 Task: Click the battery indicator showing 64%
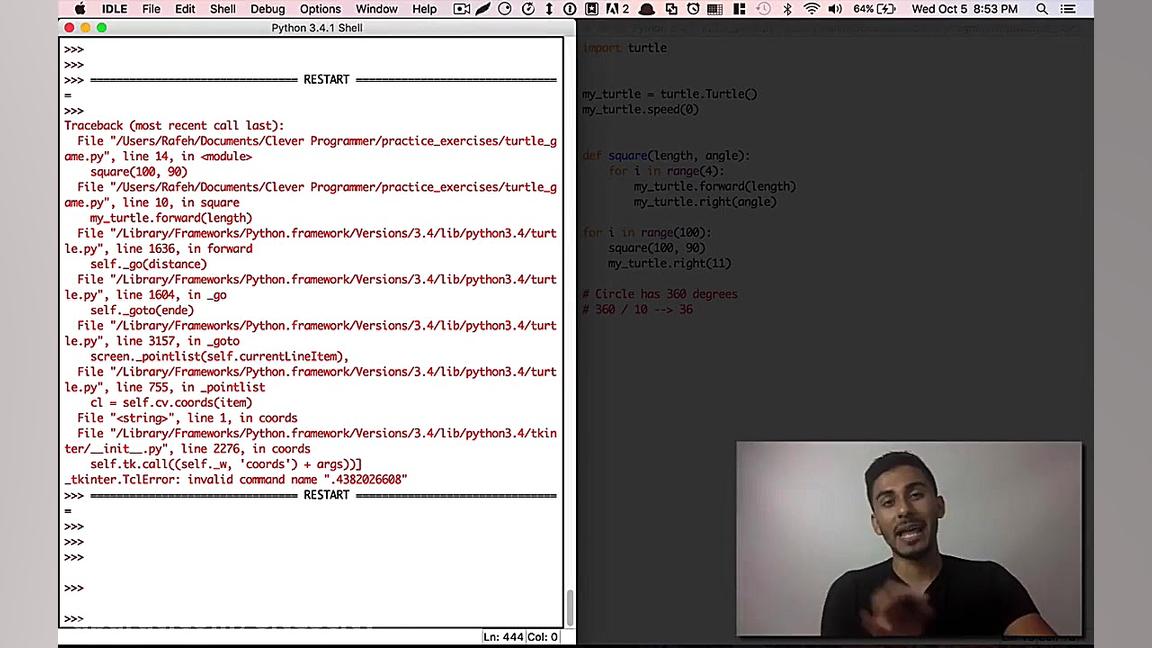click(x=876, y=9)
